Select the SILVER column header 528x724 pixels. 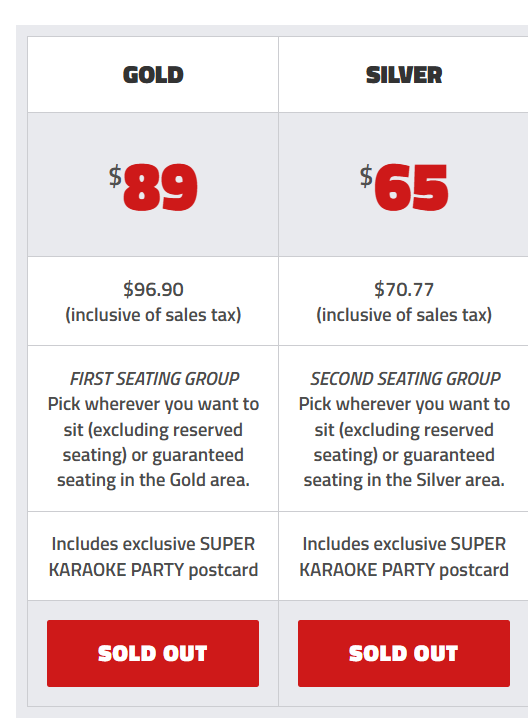tap(404, 75)
